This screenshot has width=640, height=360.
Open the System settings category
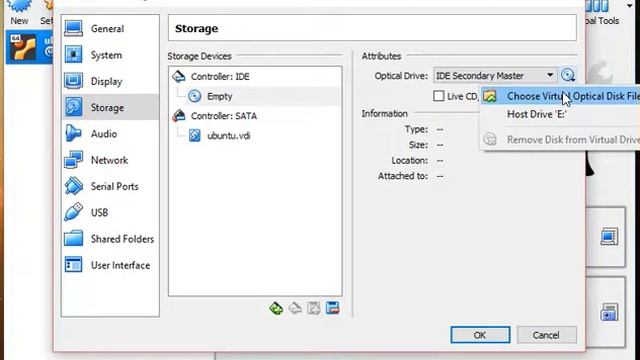click(110, 55)
